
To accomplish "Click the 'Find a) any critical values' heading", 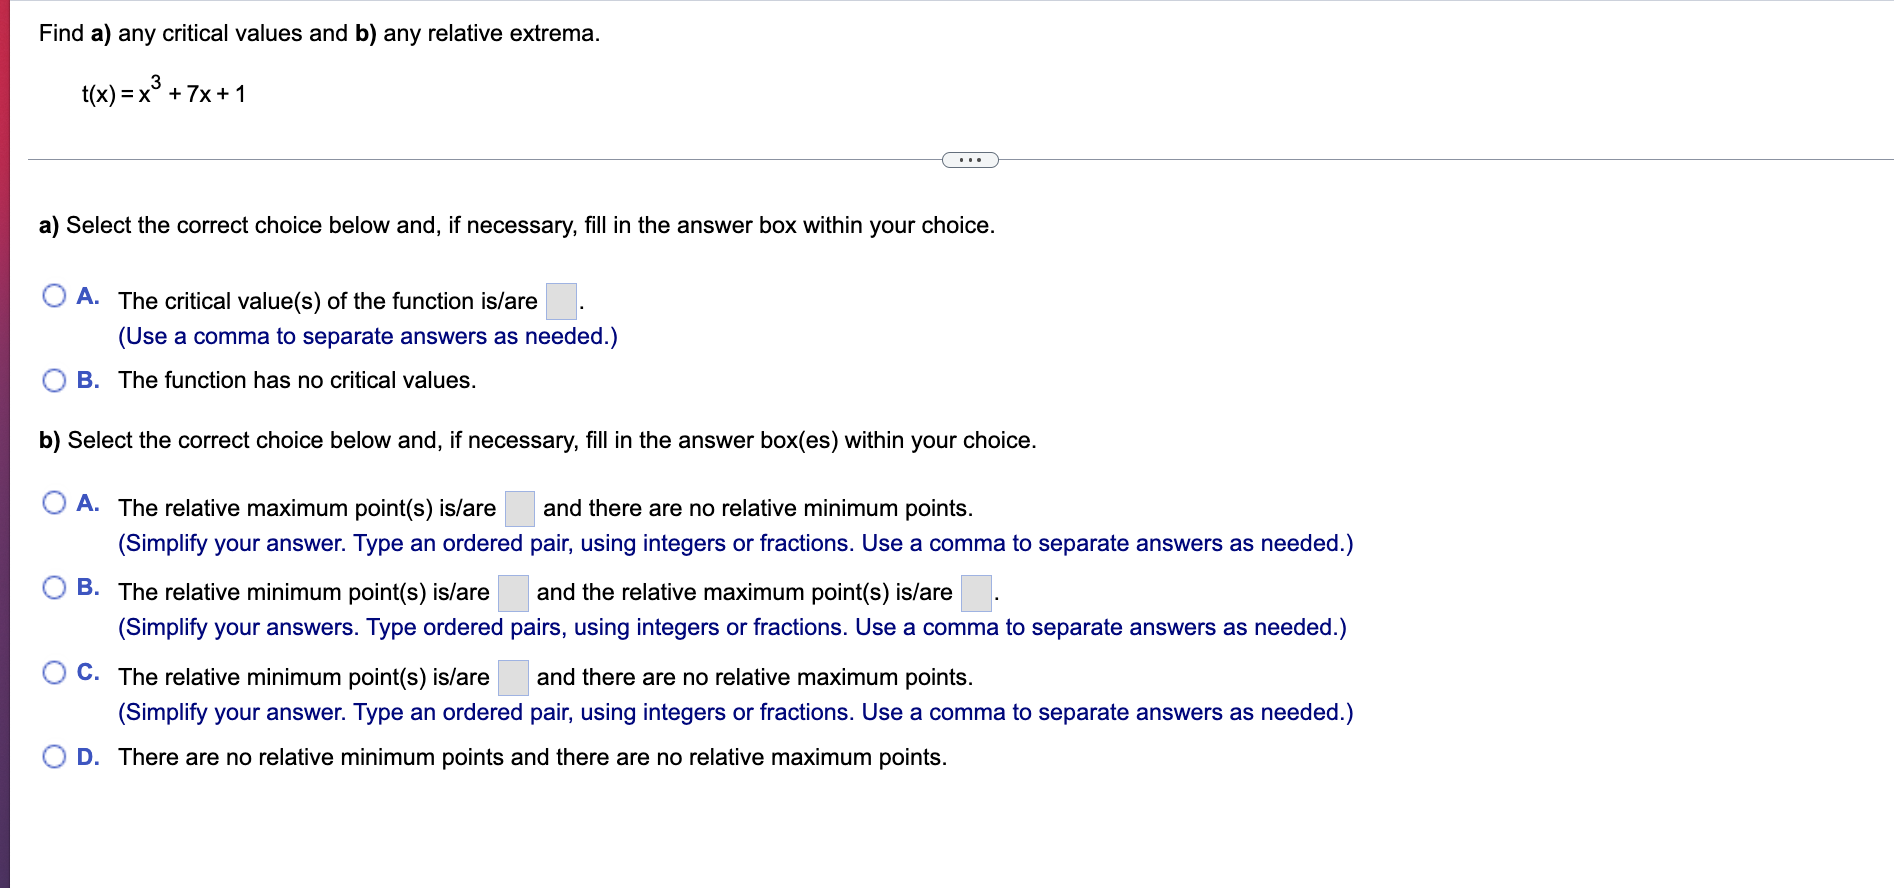I will pyautogui.click(x=320, y=33).
